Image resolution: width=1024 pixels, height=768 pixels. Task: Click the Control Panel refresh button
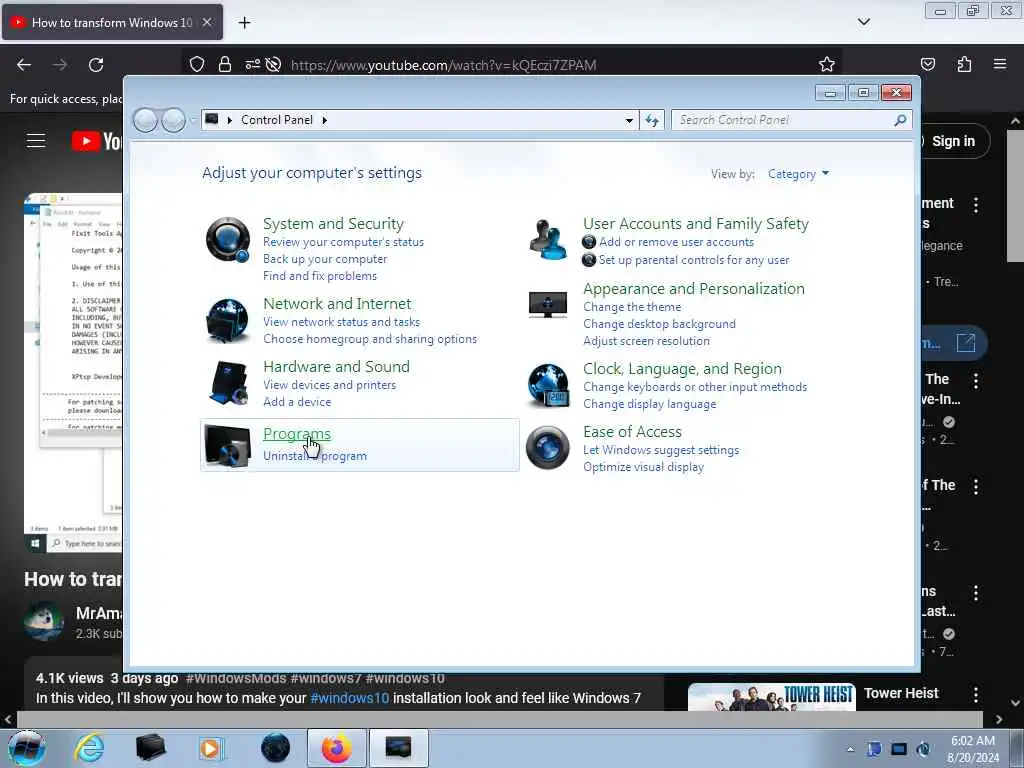point(652,120)
